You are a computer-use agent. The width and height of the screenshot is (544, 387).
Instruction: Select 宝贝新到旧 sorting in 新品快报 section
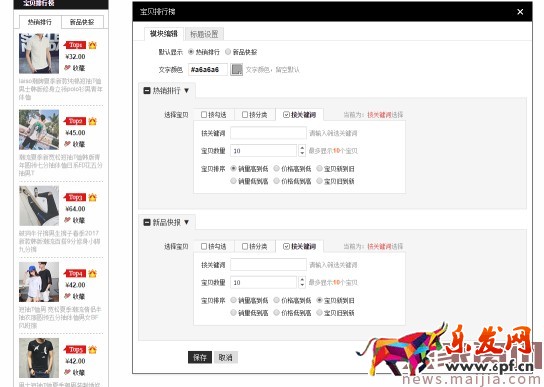tap(320, 300)
